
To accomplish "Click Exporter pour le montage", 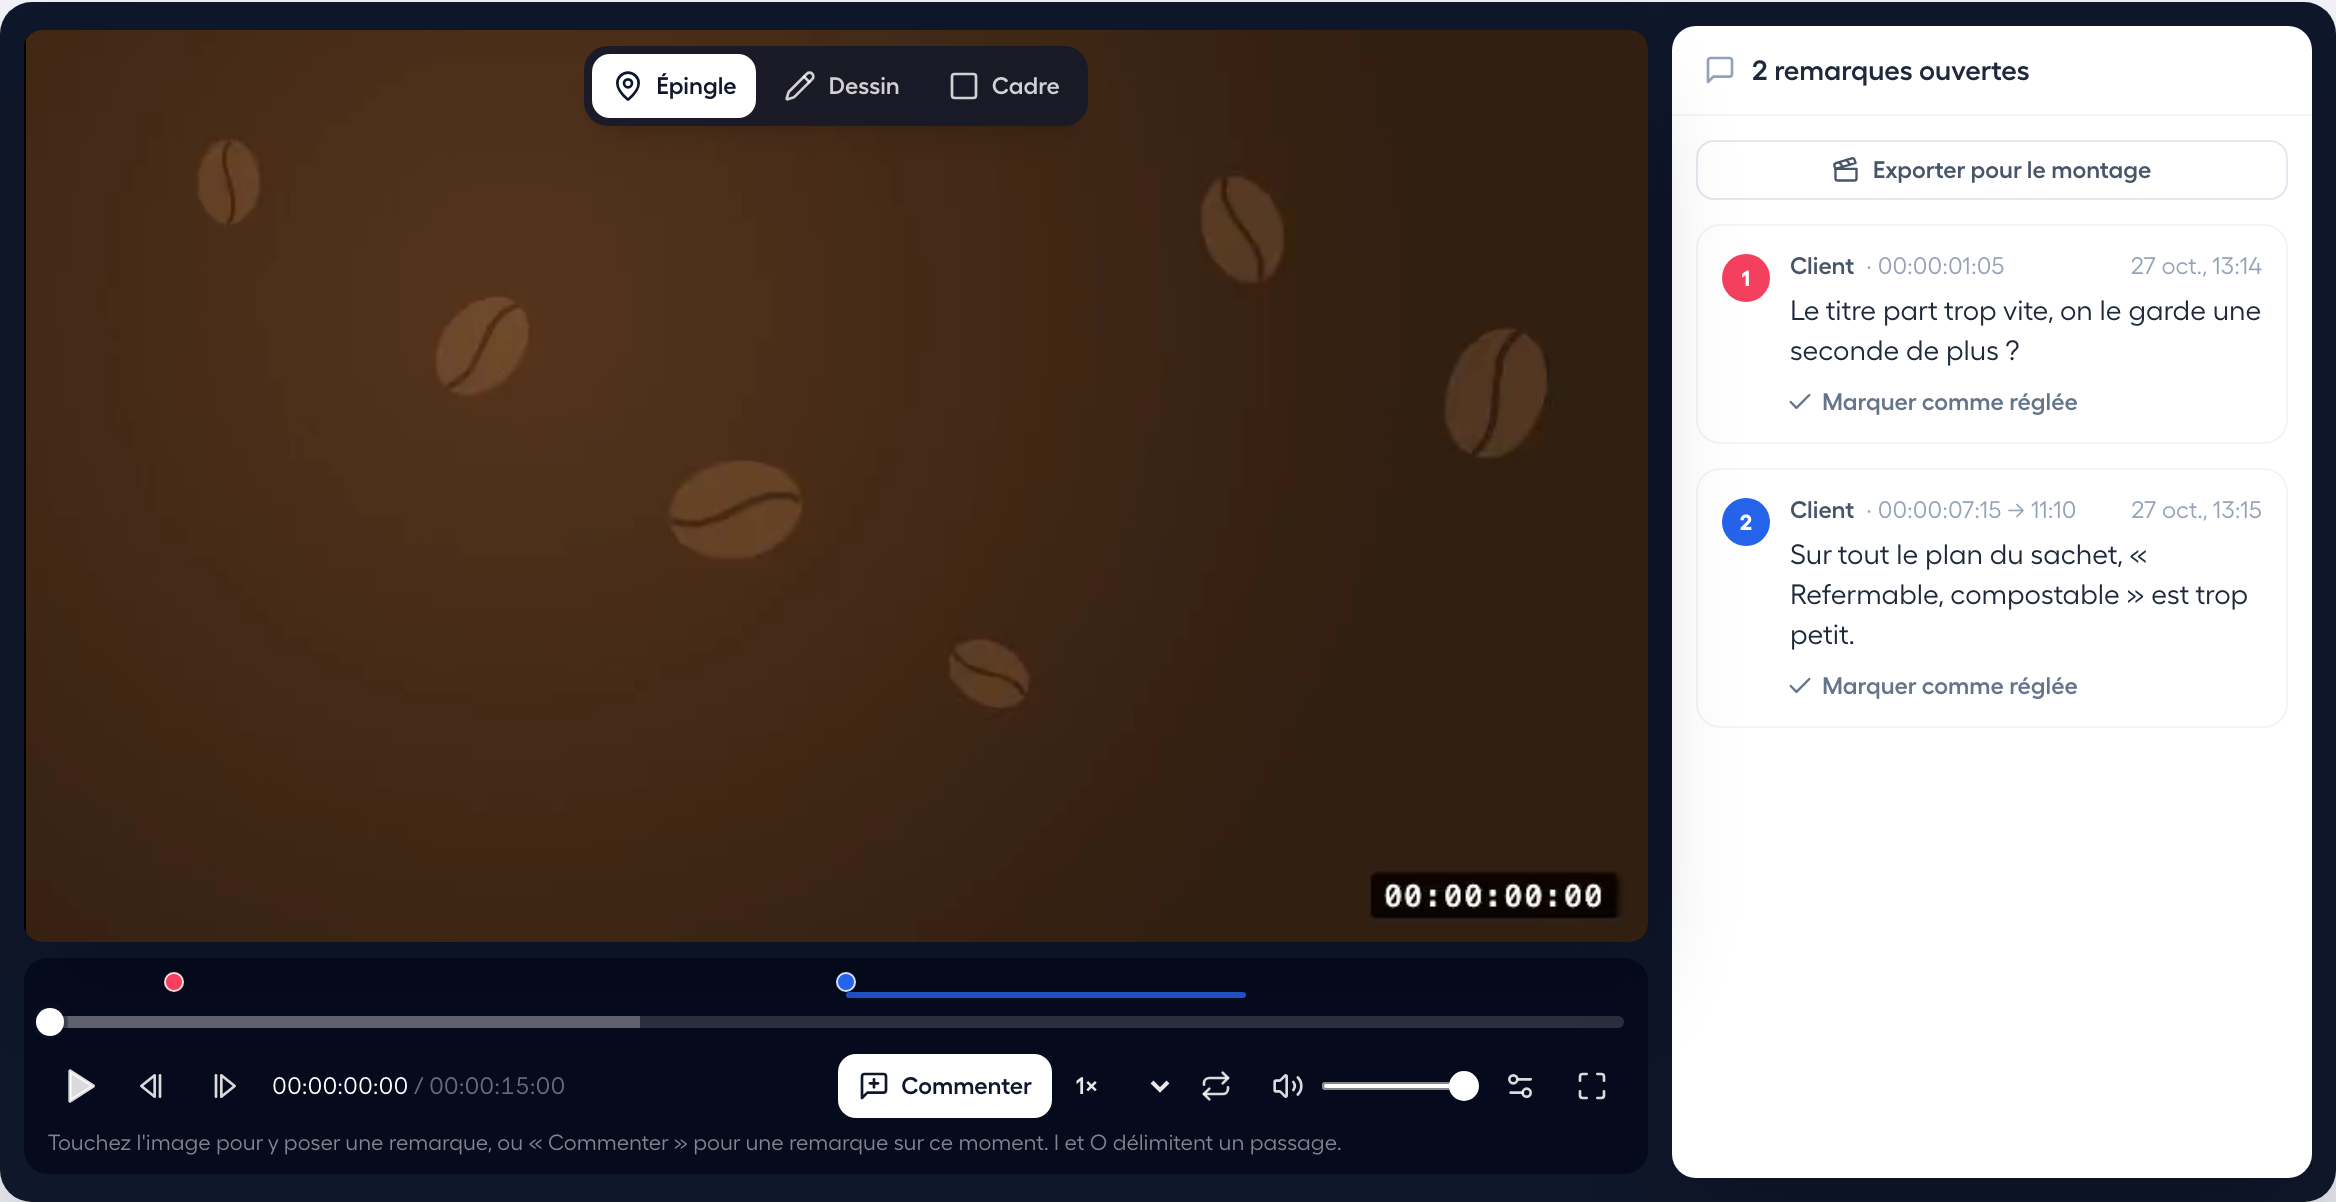I will [x=1992, y=170].
